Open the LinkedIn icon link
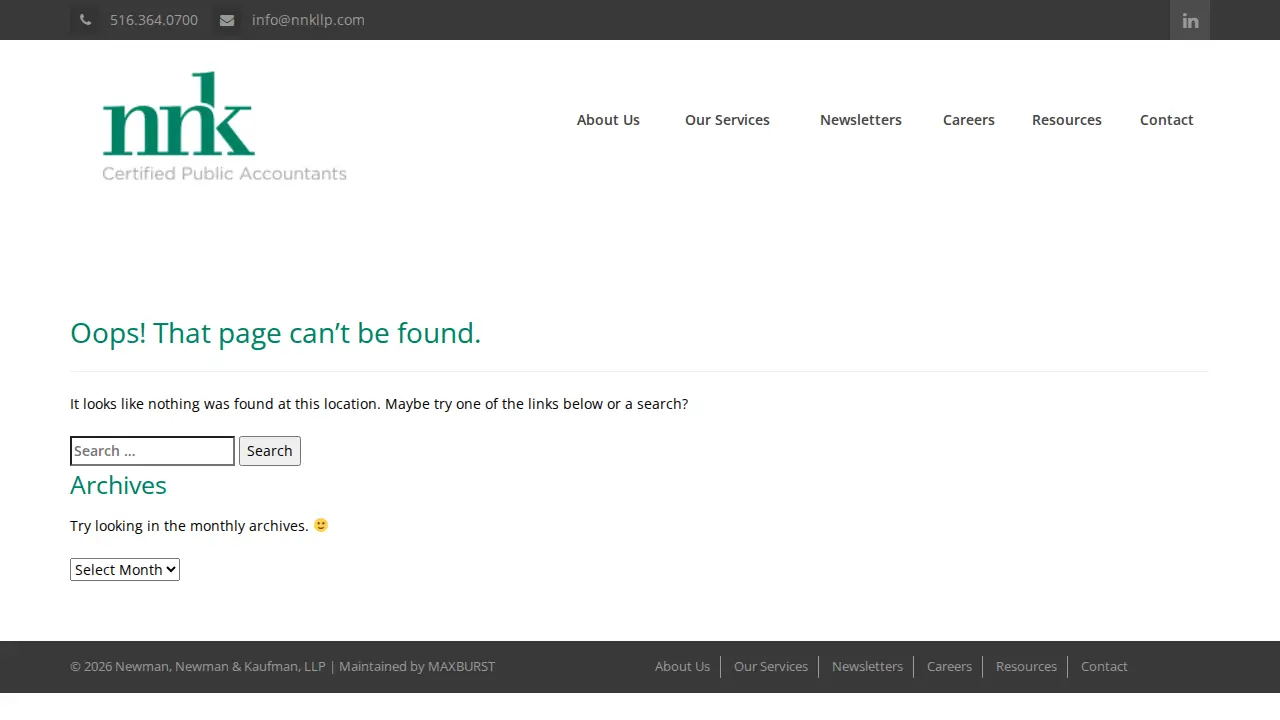 coord(1190,20)
